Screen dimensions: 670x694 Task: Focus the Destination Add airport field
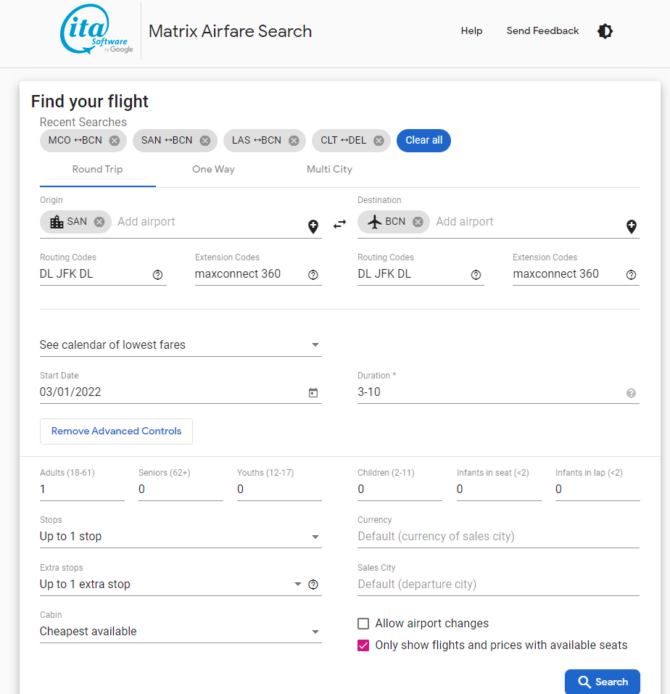528,222
